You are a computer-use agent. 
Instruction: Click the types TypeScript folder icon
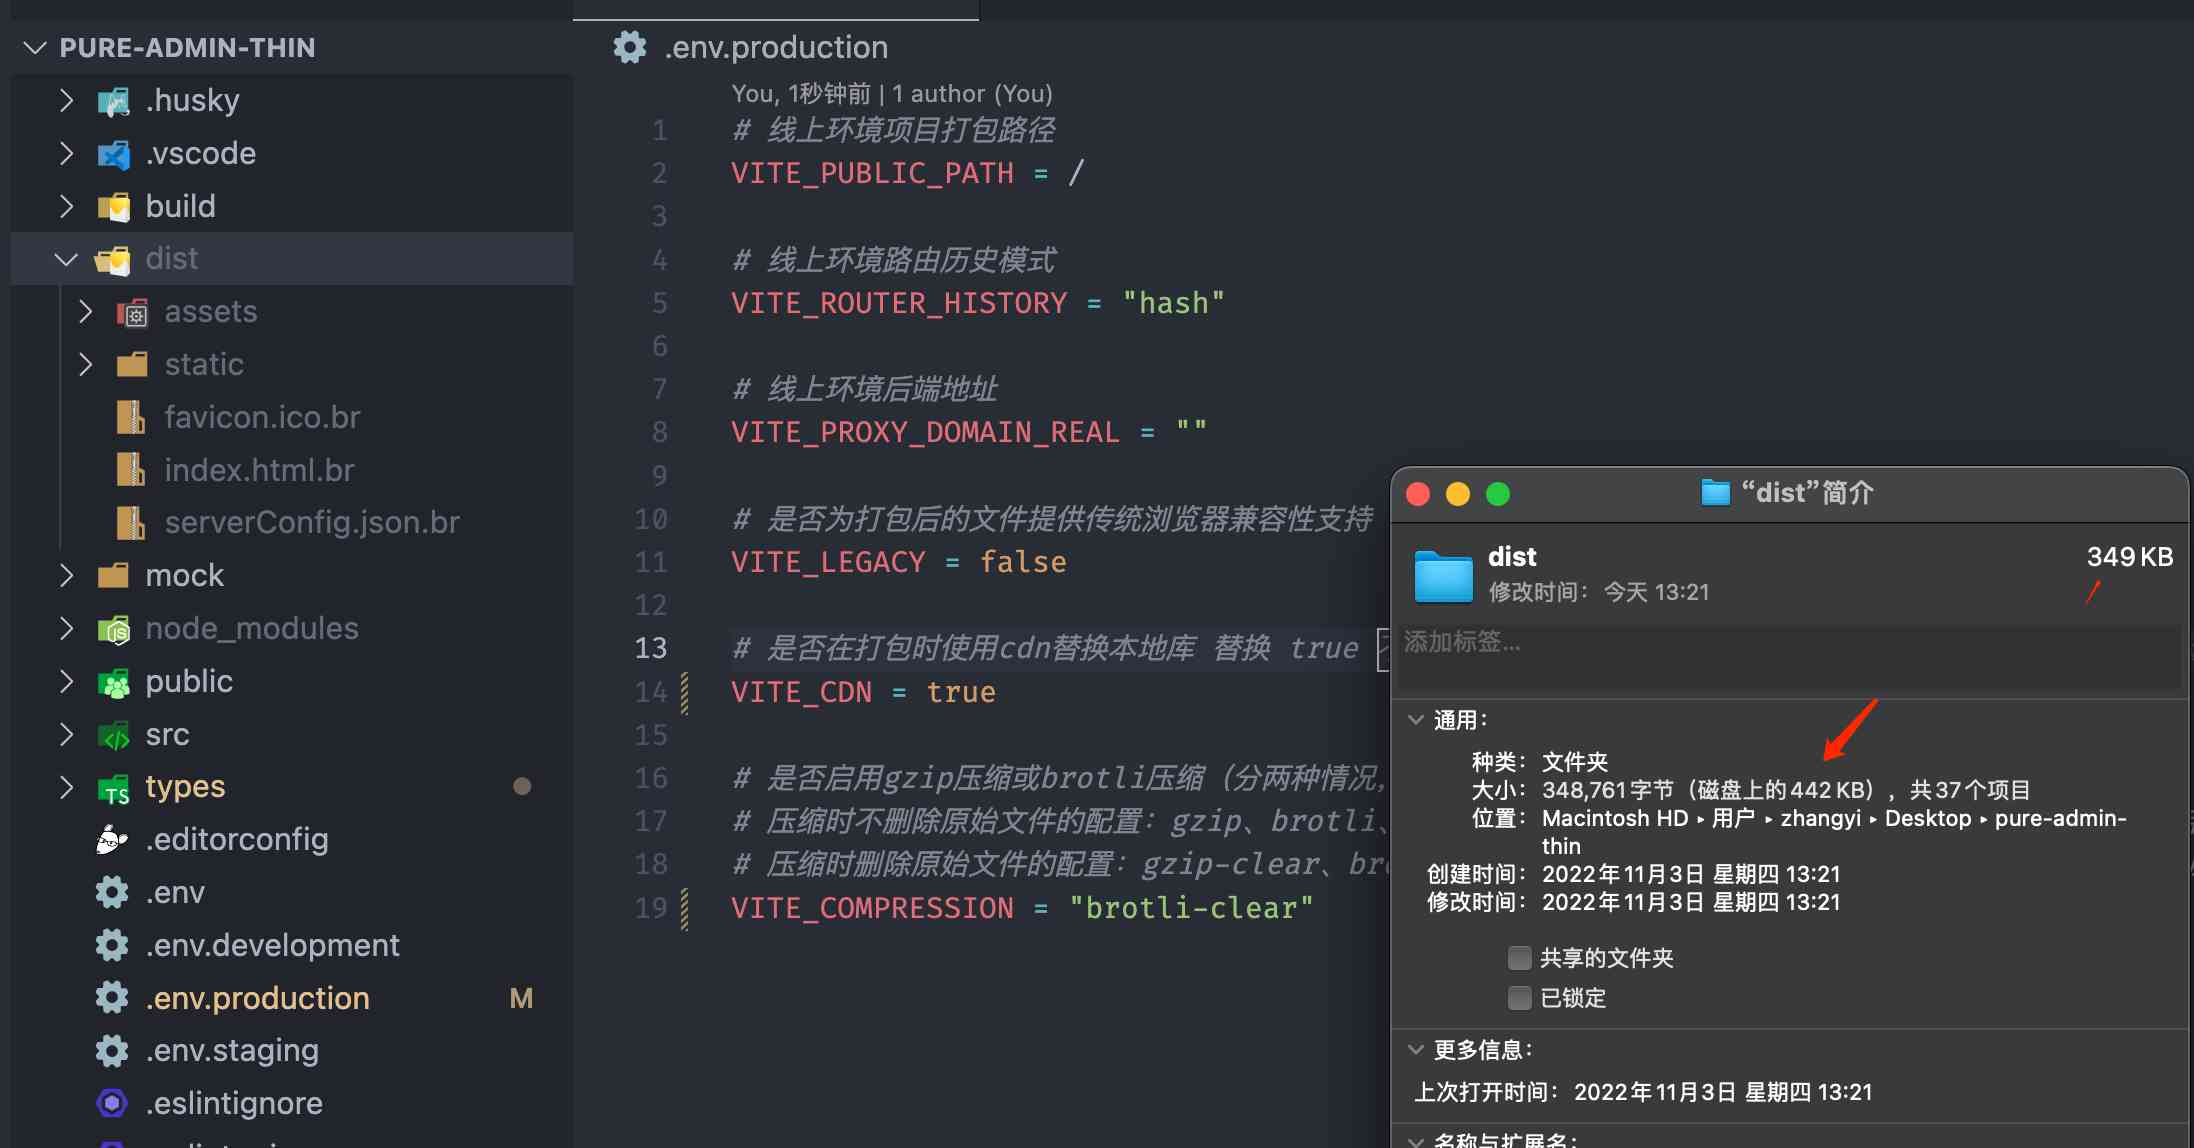click(x=113, y=789)
